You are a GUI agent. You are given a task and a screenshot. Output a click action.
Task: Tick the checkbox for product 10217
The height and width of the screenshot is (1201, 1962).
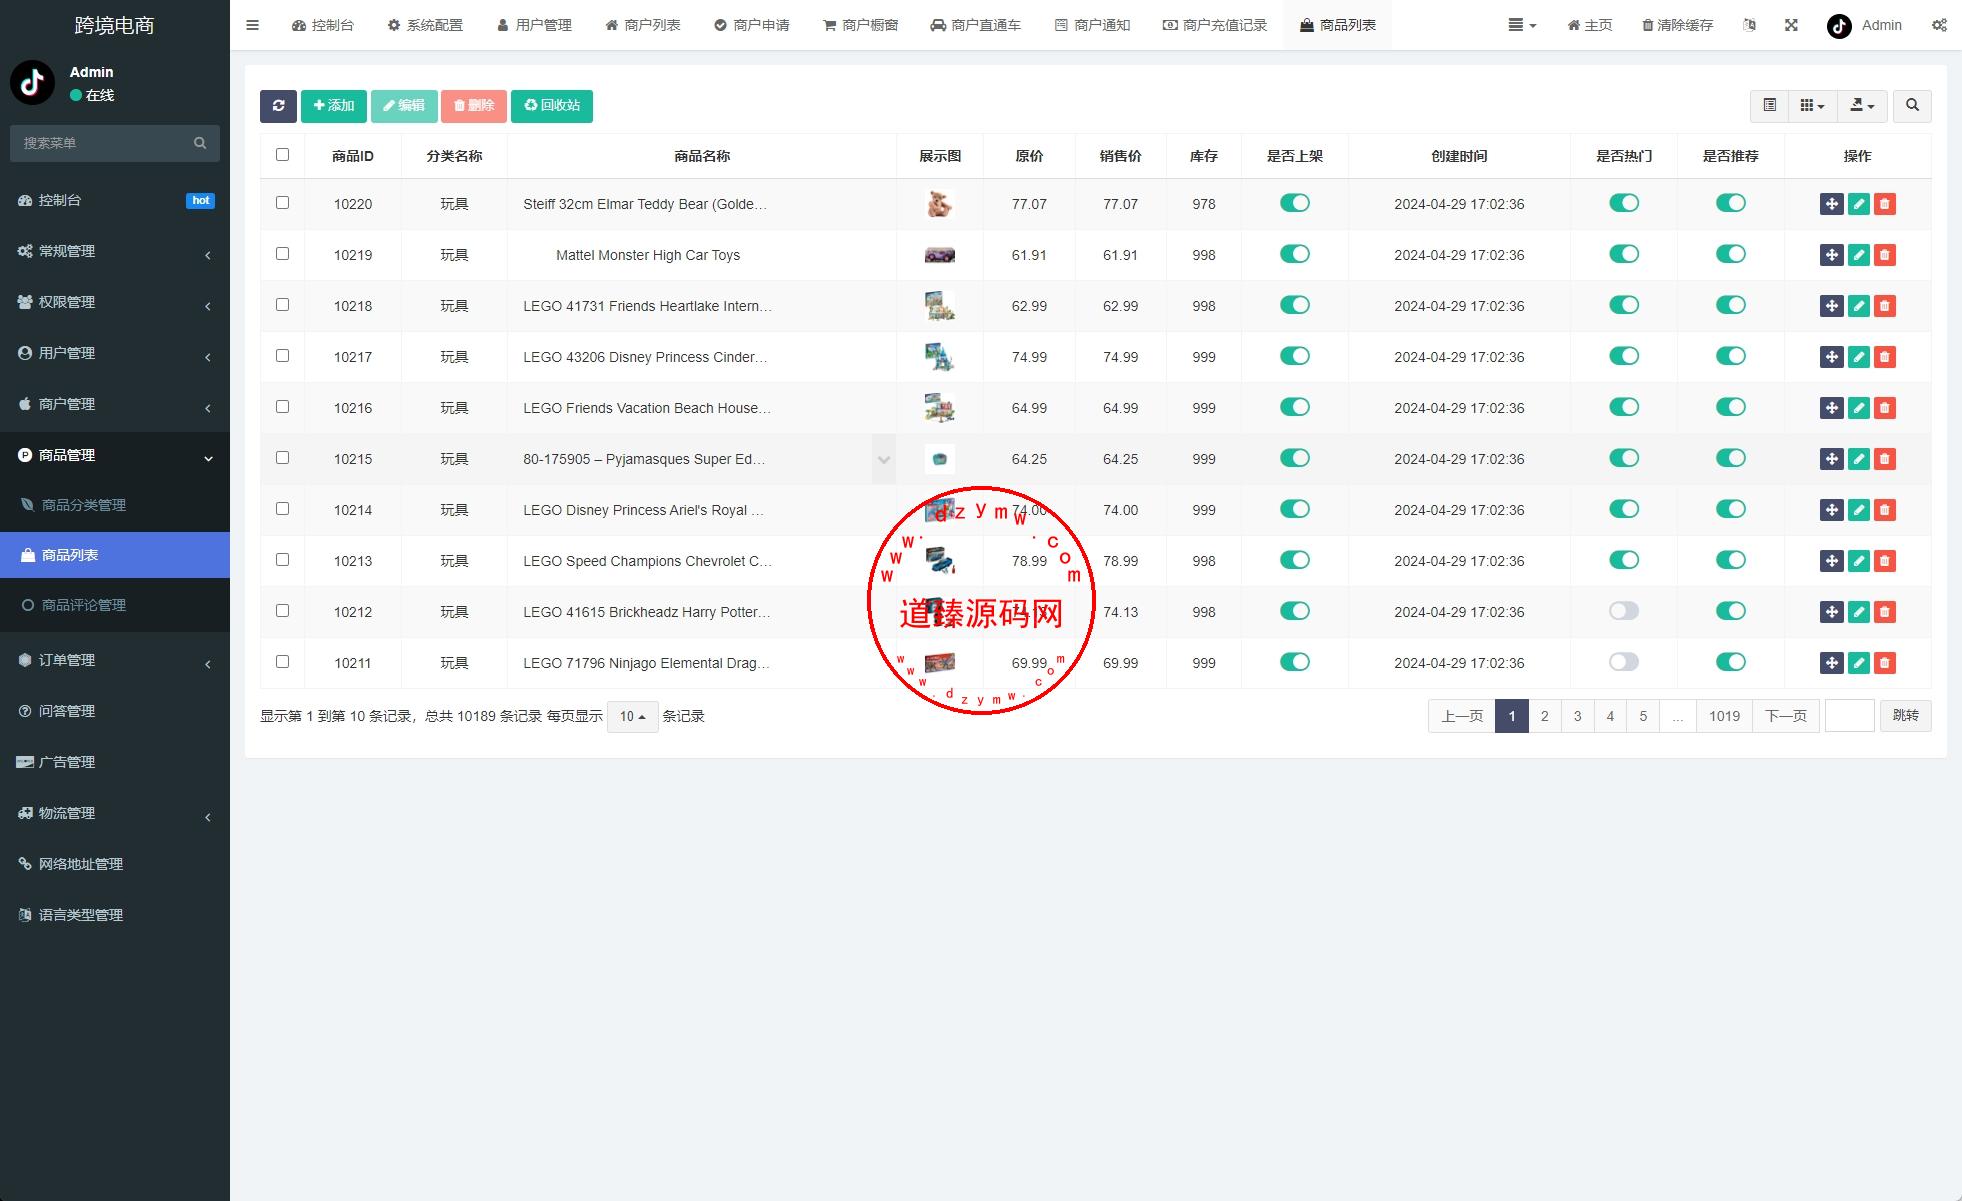click(282, 356)
